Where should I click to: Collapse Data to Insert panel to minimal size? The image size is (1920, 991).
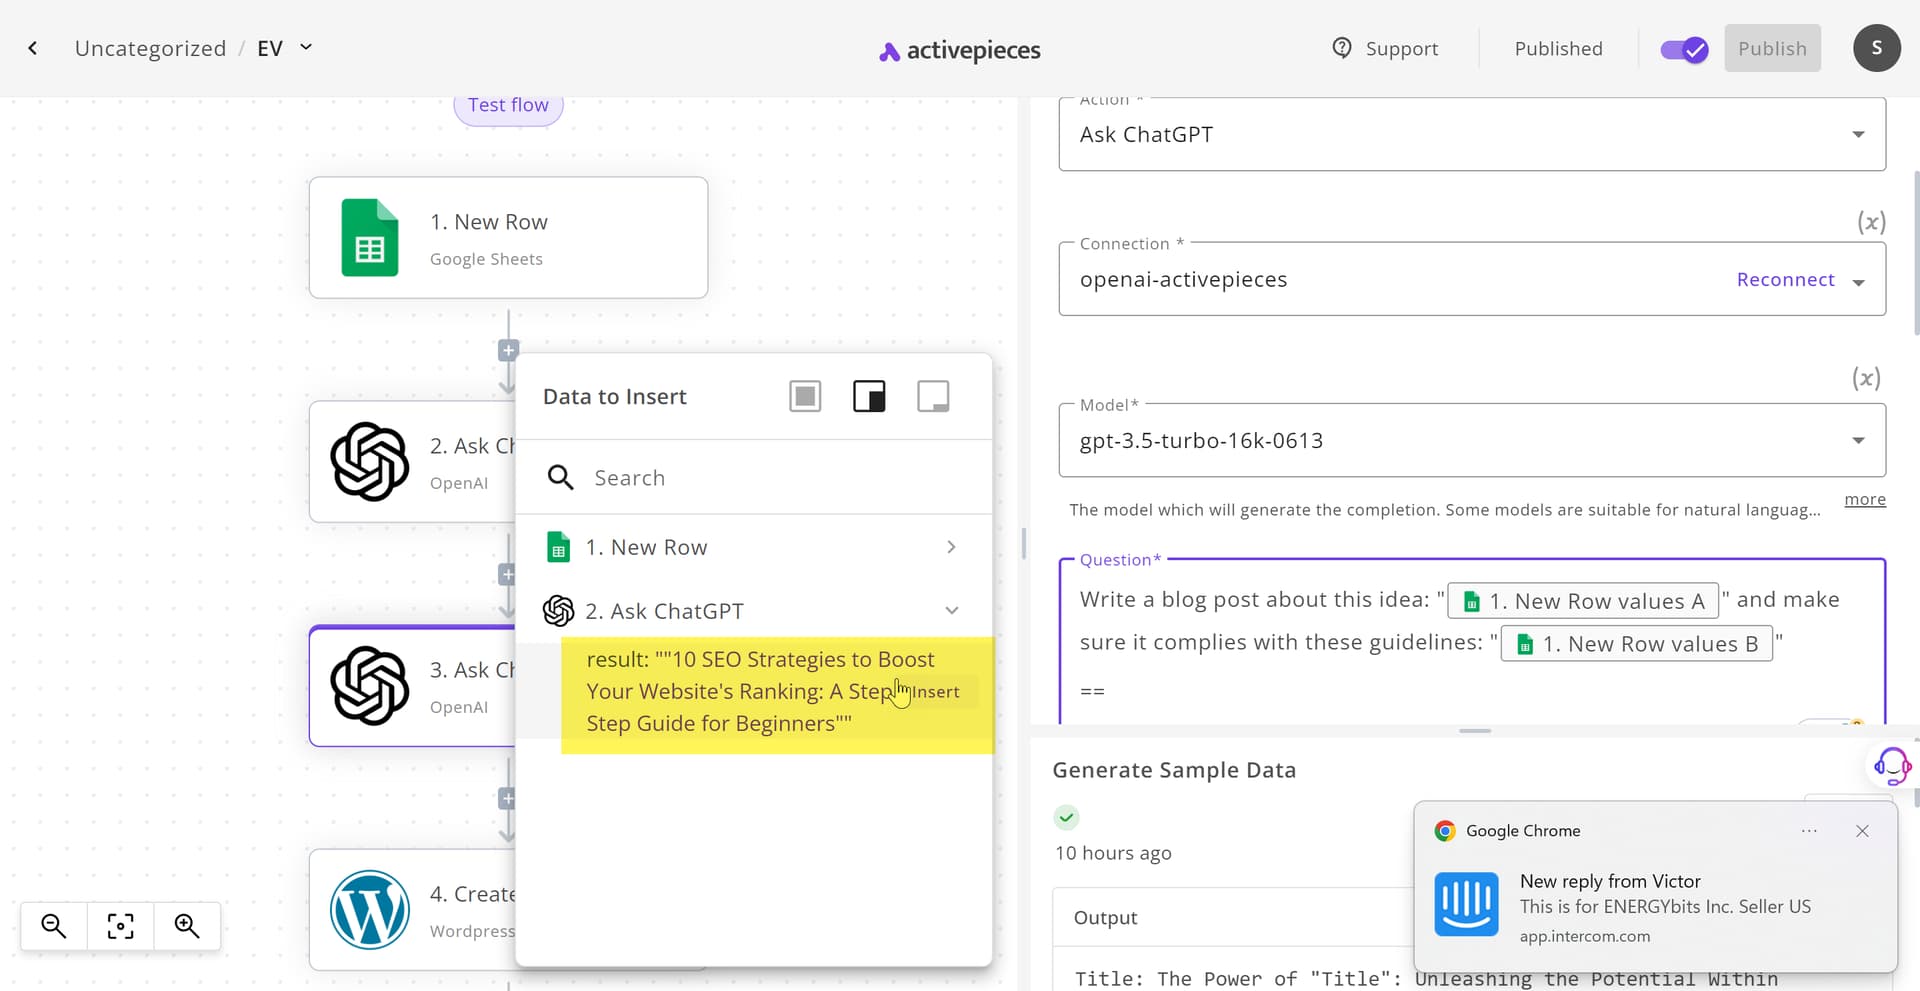[x=933, y=396]
